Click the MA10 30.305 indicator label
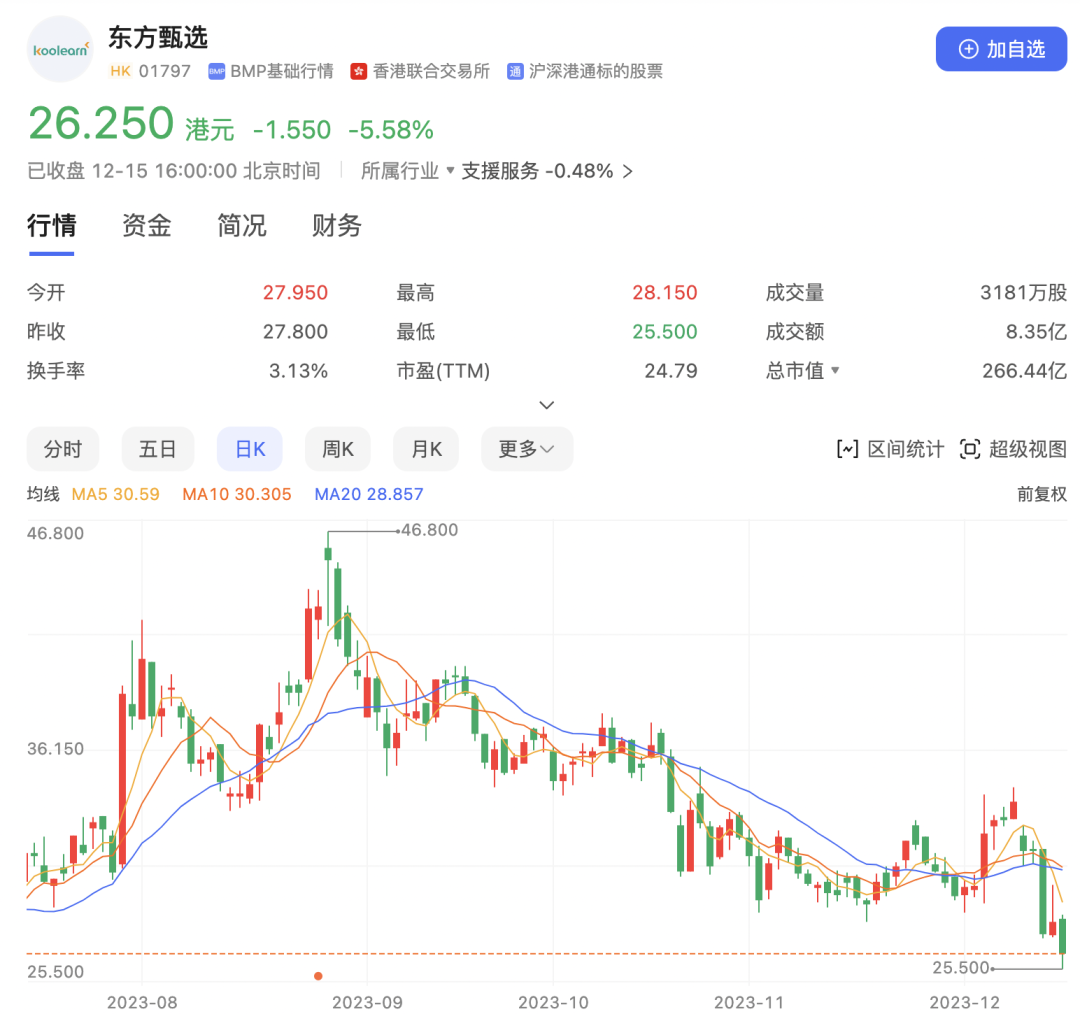1080x1014 pixels. point(237,494)
